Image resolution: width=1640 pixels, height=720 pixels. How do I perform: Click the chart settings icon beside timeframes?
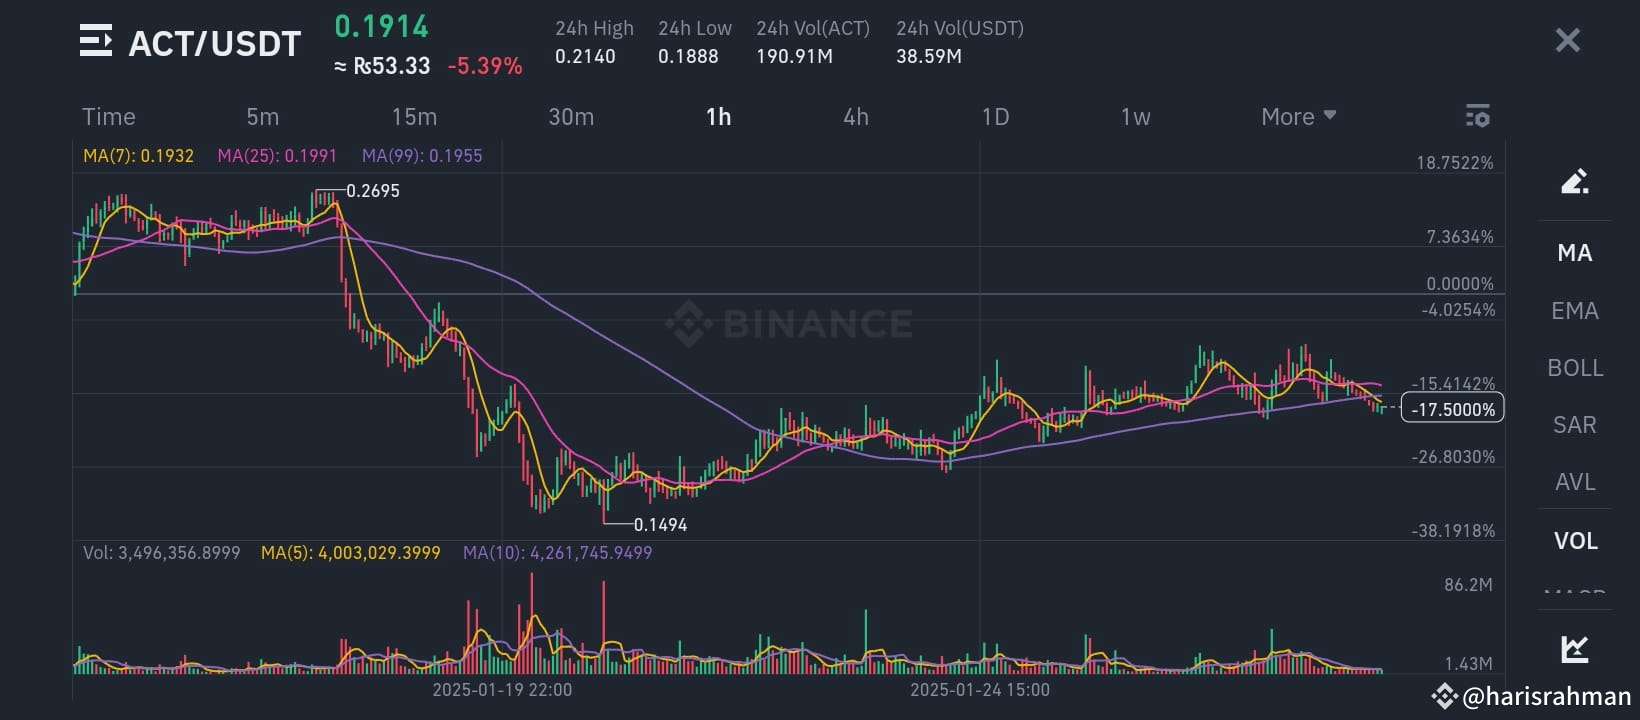[1477, 116]
